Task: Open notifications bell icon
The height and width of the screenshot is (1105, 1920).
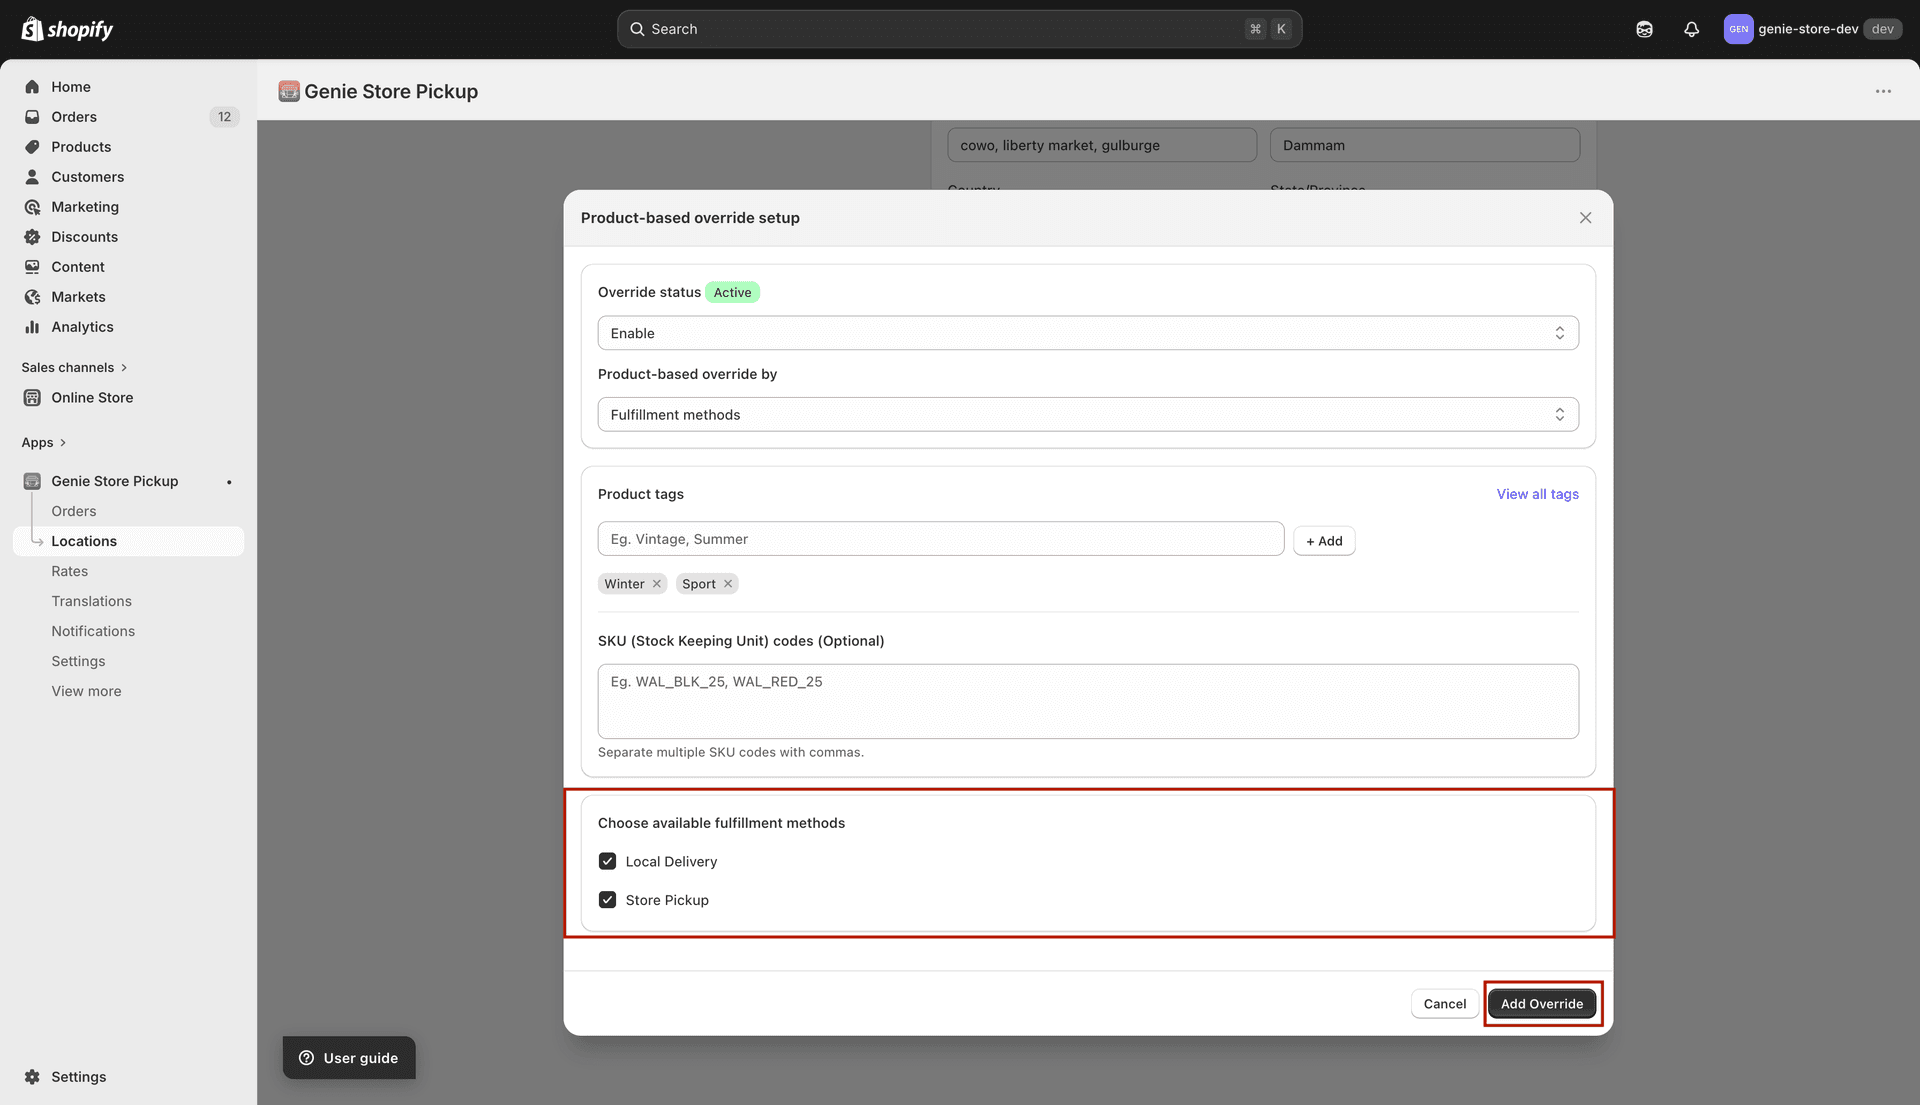Action: click(x=1691, y=29)
